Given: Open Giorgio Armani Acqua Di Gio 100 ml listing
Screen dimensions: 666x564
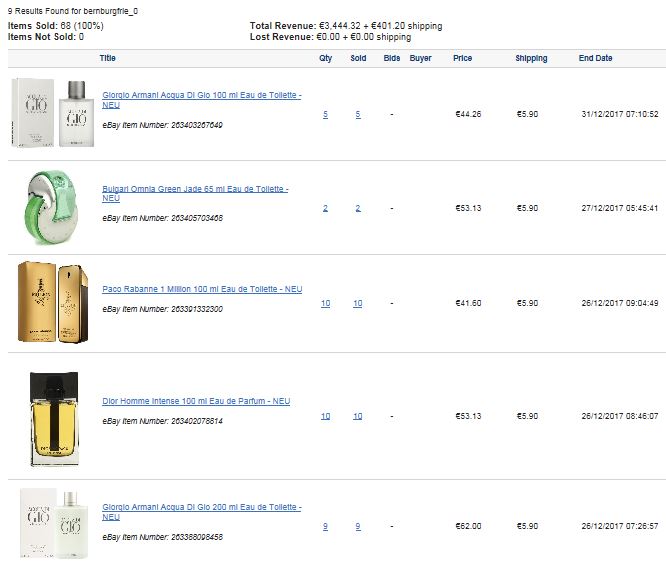Looking at the screenshot, I should coord(202,100).
